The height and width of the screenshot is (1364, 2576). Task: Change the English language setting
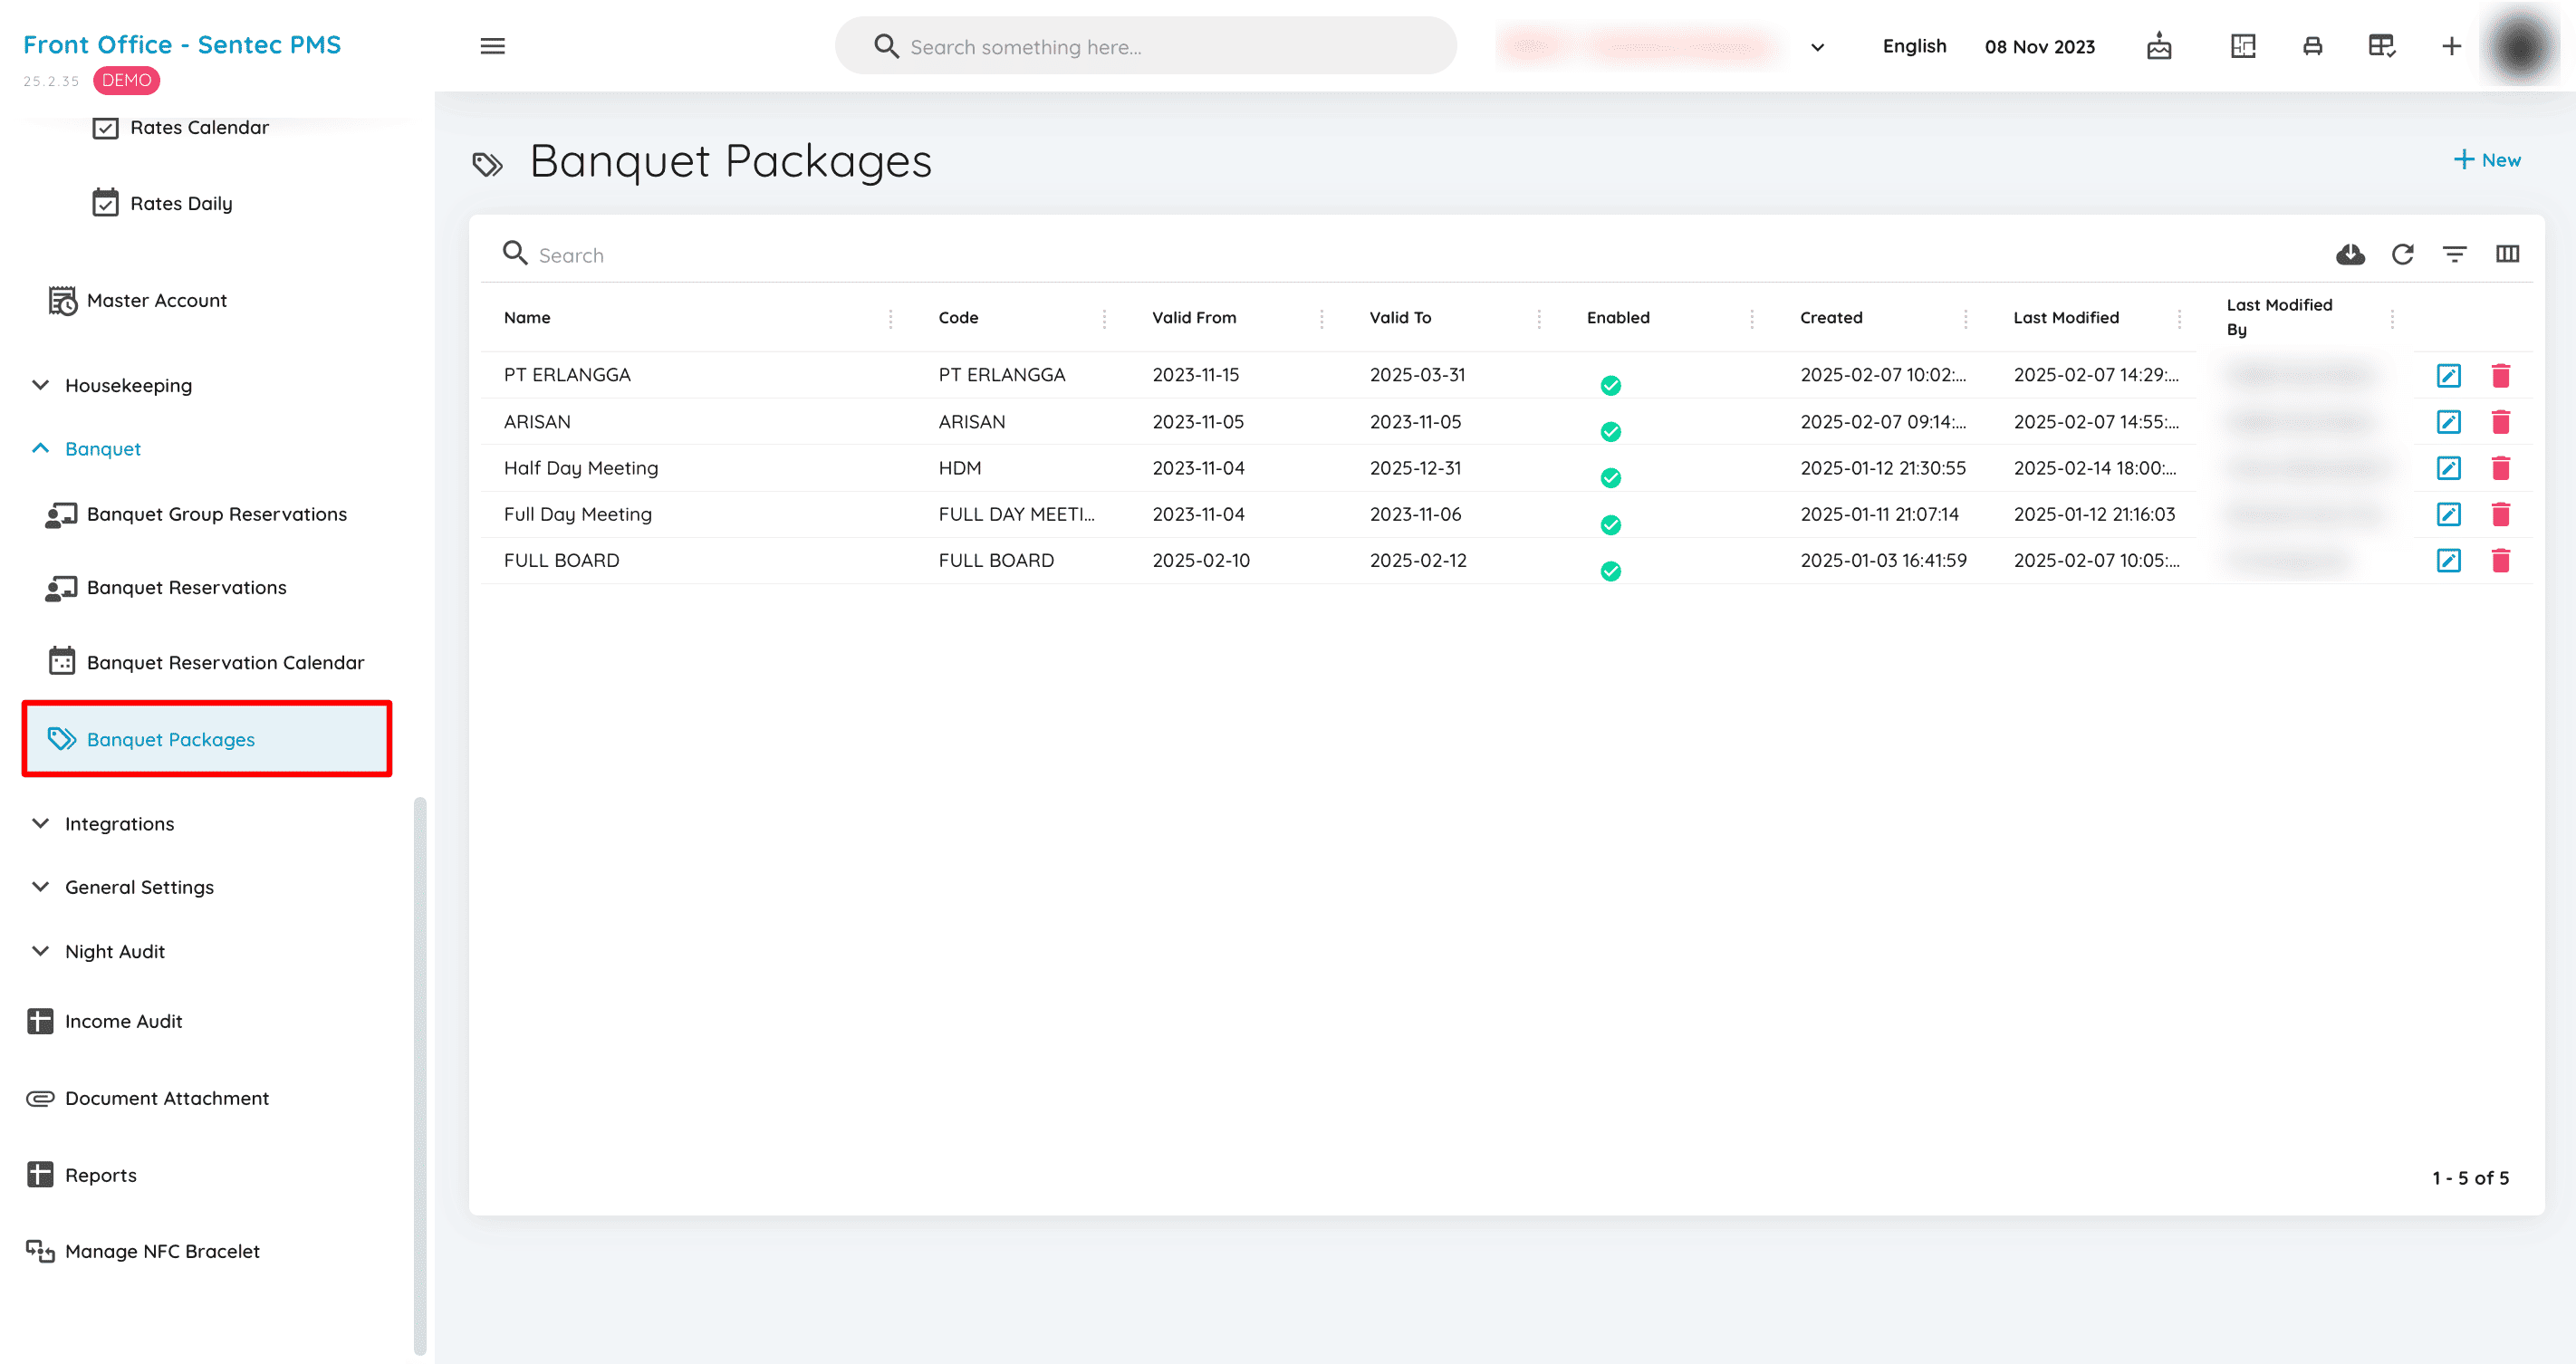1914,46
